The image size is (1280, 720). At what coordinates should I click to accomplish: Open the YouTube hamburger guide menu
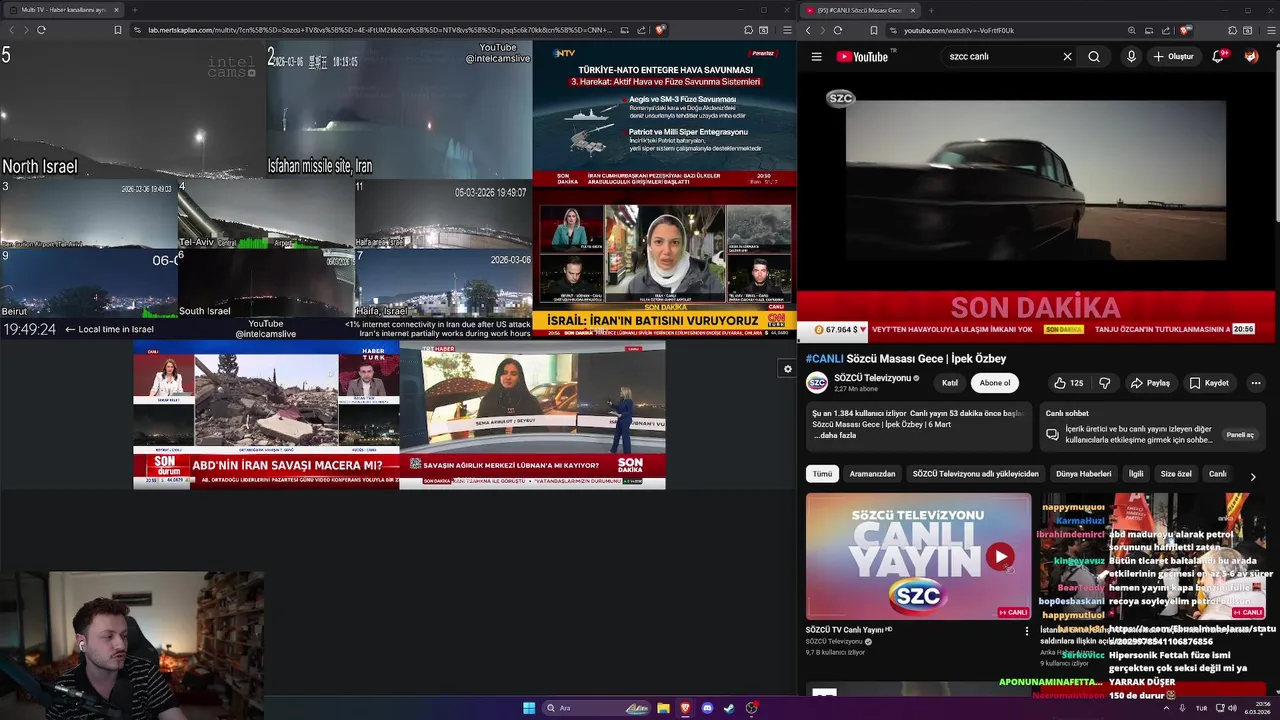(816, 57)
